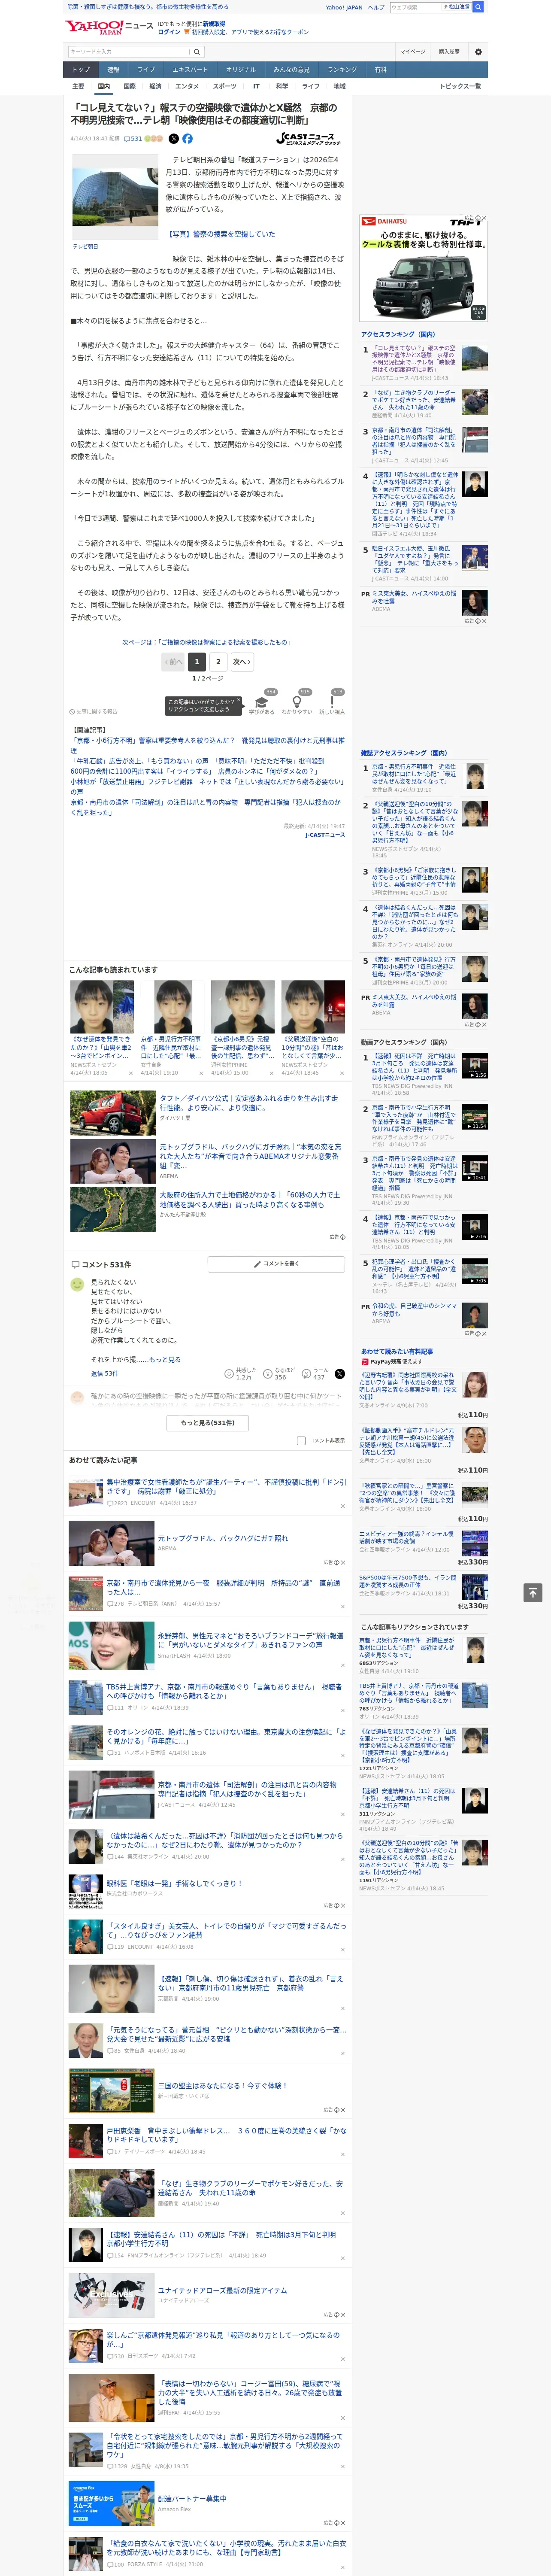
Task: Click the ログイン link
Action: click(x=169, y=32)
